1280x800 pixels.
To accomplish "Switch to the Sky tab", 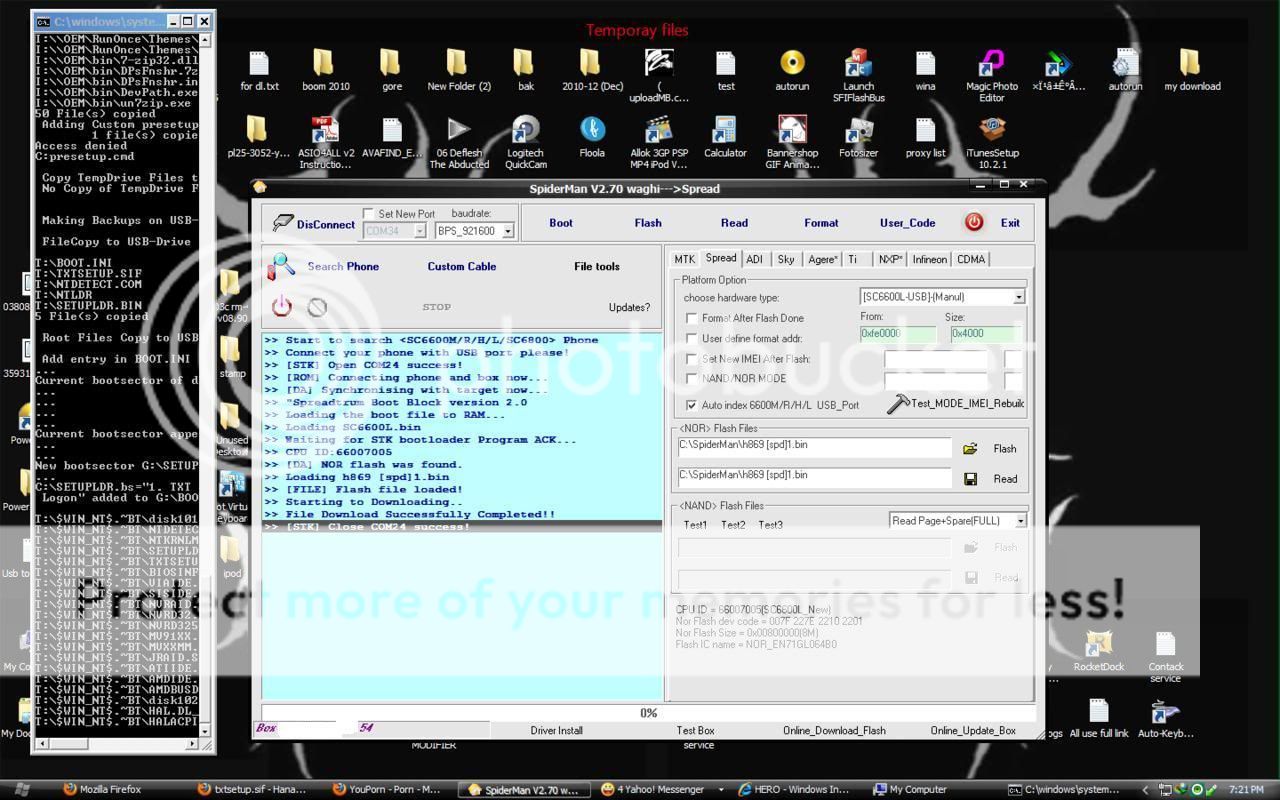I will (786, 259).
